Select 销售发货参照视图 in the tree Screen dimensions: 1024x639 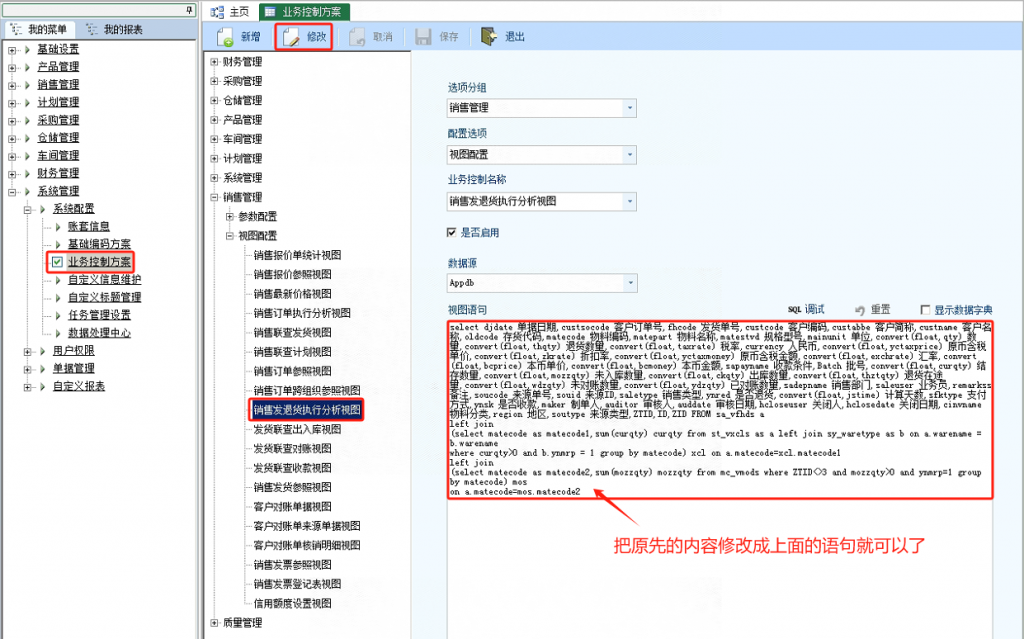tap(292, 485)
